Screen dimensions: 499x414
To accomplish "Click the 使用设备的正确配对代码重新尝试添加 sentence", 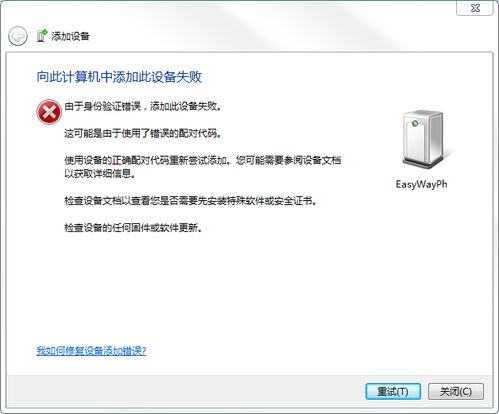I will point(147,160).
